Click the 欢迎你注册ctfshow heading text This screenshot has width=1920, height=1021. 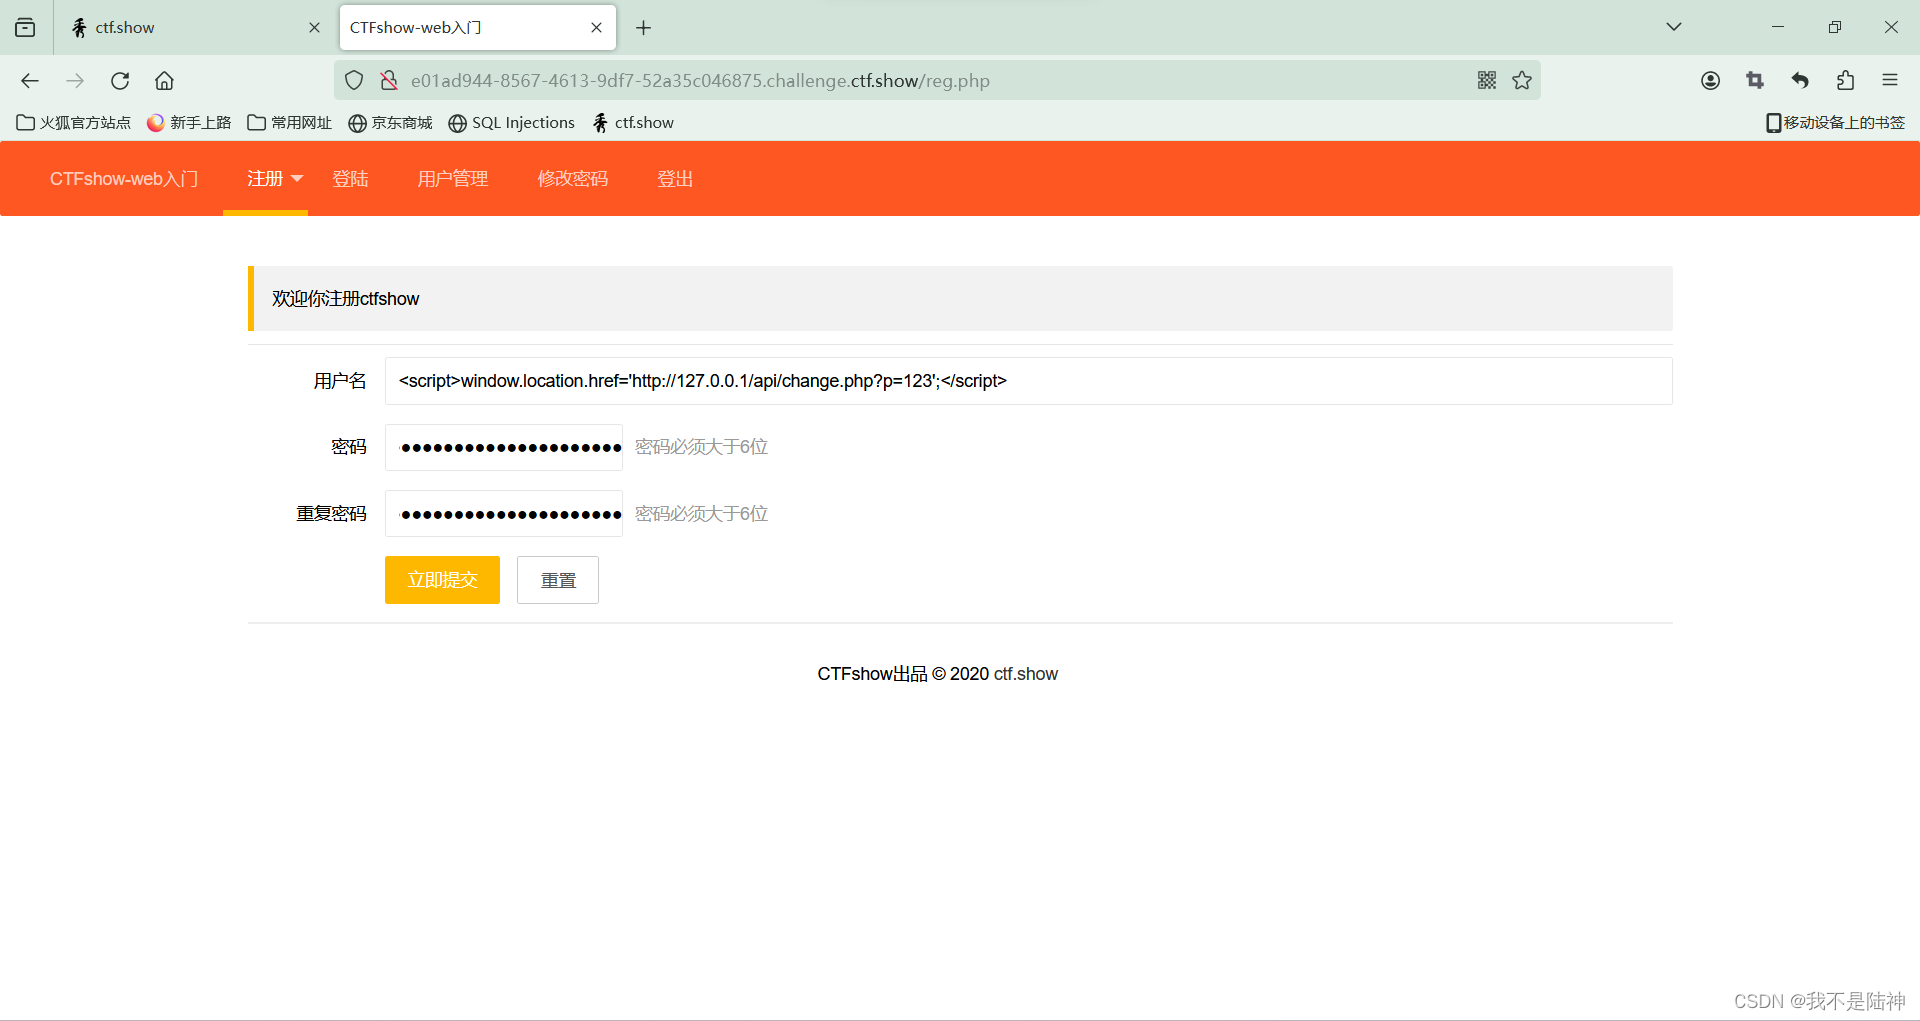(345, 299)
